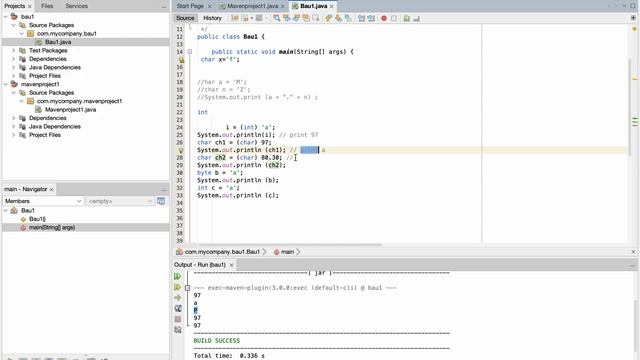
Task: Switch editor to History view
Action: click(x=212, y=18)
